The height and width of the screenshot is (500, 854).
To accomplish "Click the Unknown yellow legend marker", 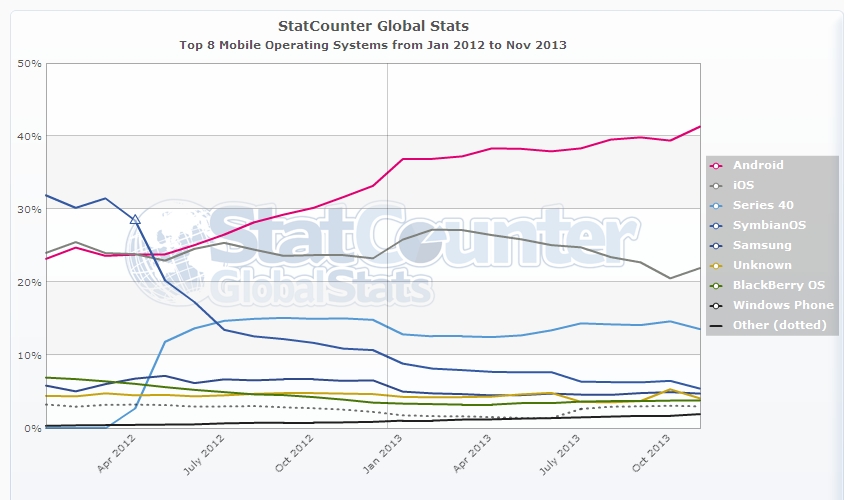I will (716, 265).
